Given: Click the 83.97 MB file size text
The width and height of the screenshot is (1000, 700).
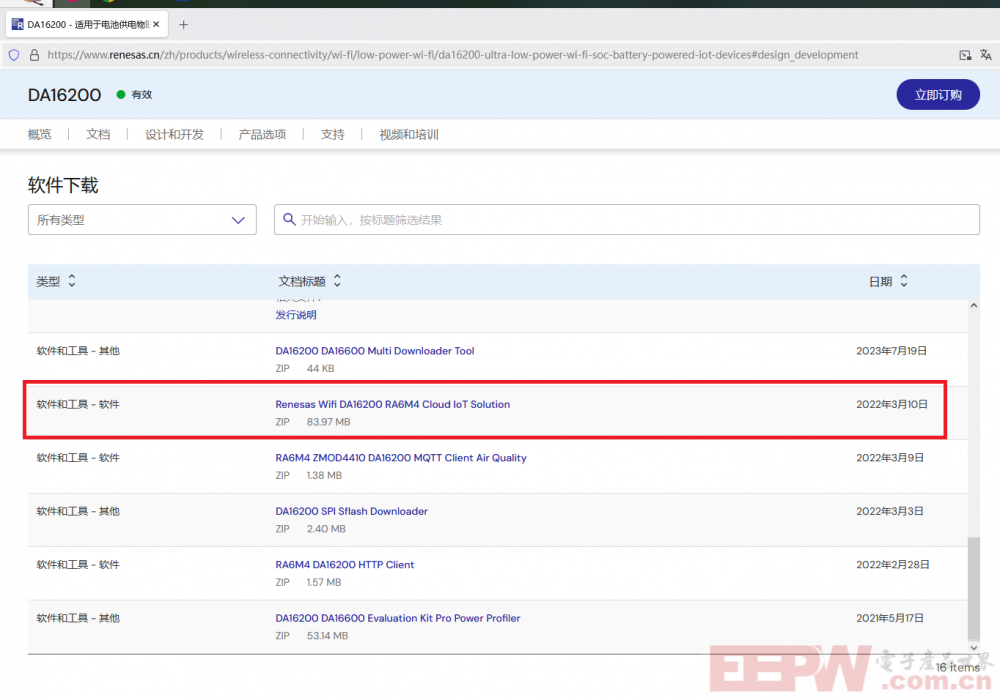Looking at the screenshot, I should tap(328, 422).
